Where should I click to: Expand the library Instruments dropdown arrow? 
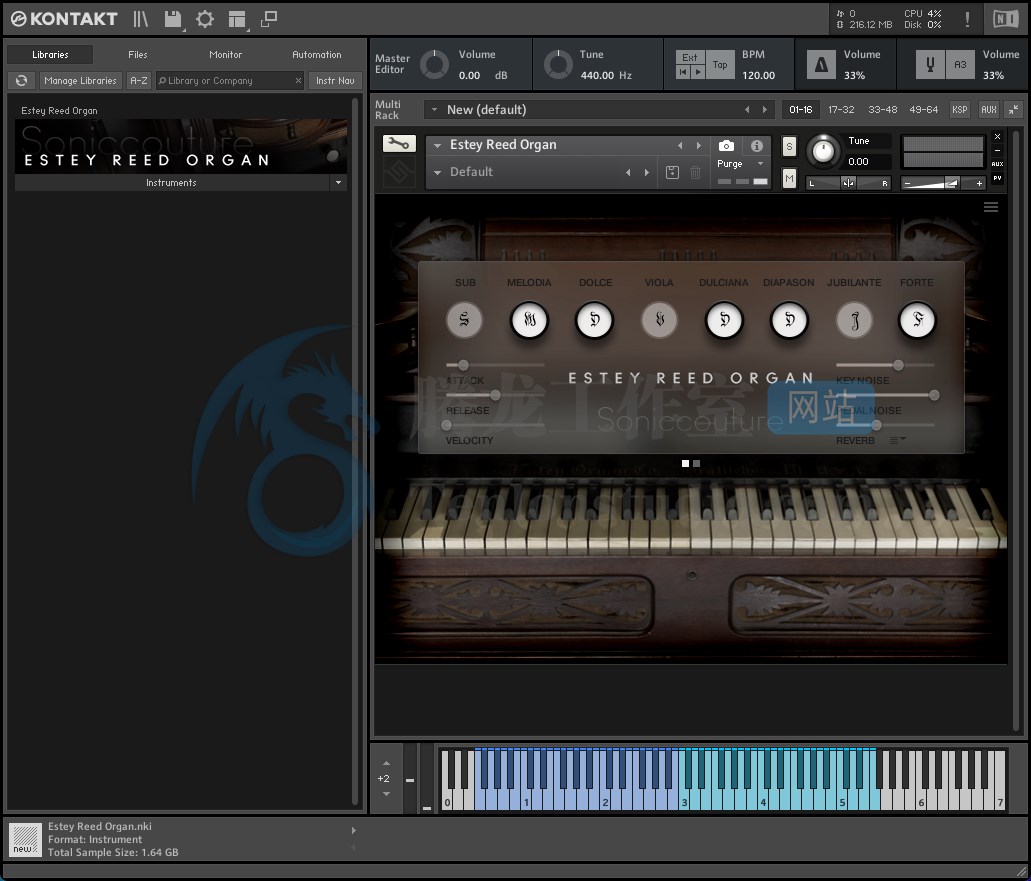338,183
